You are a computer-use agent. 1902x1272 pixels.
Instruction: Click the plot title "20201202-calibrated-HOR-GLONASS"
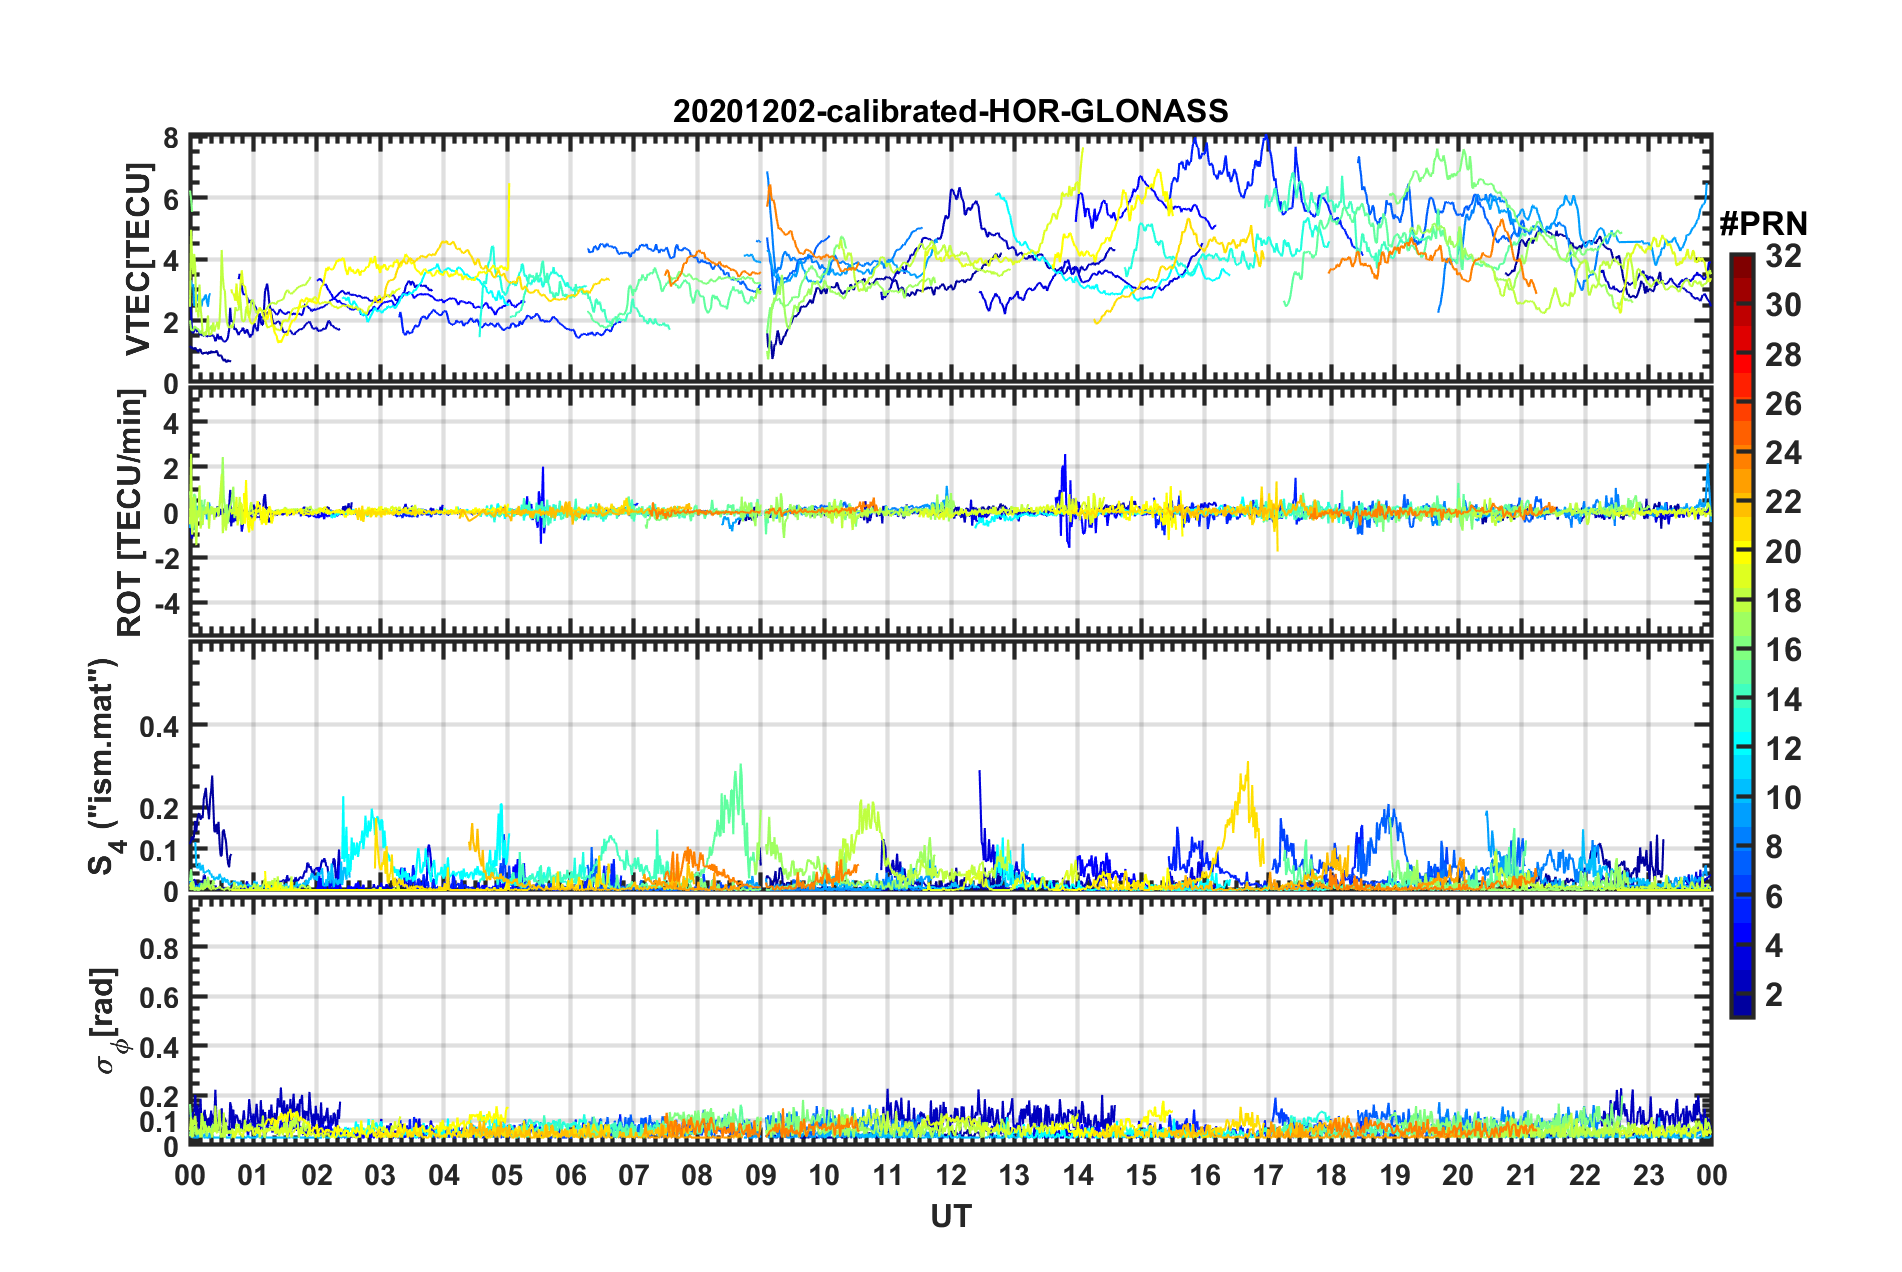coord(950,111)
